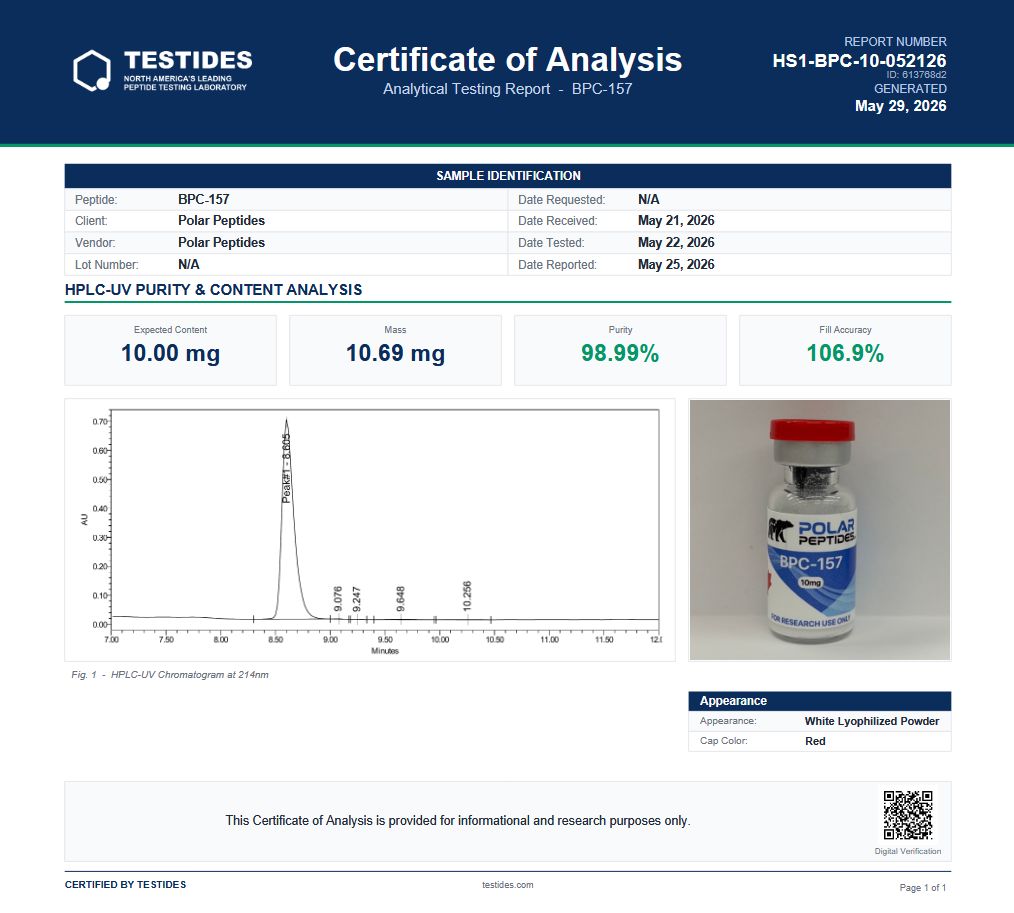Select White Lyophilized Powder value

point(872,721)
